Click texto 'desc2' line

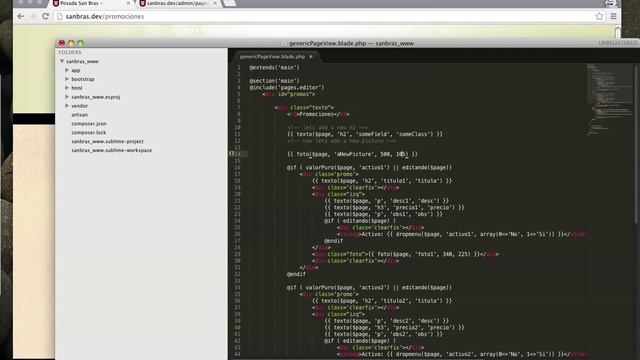tap(387, 321)
